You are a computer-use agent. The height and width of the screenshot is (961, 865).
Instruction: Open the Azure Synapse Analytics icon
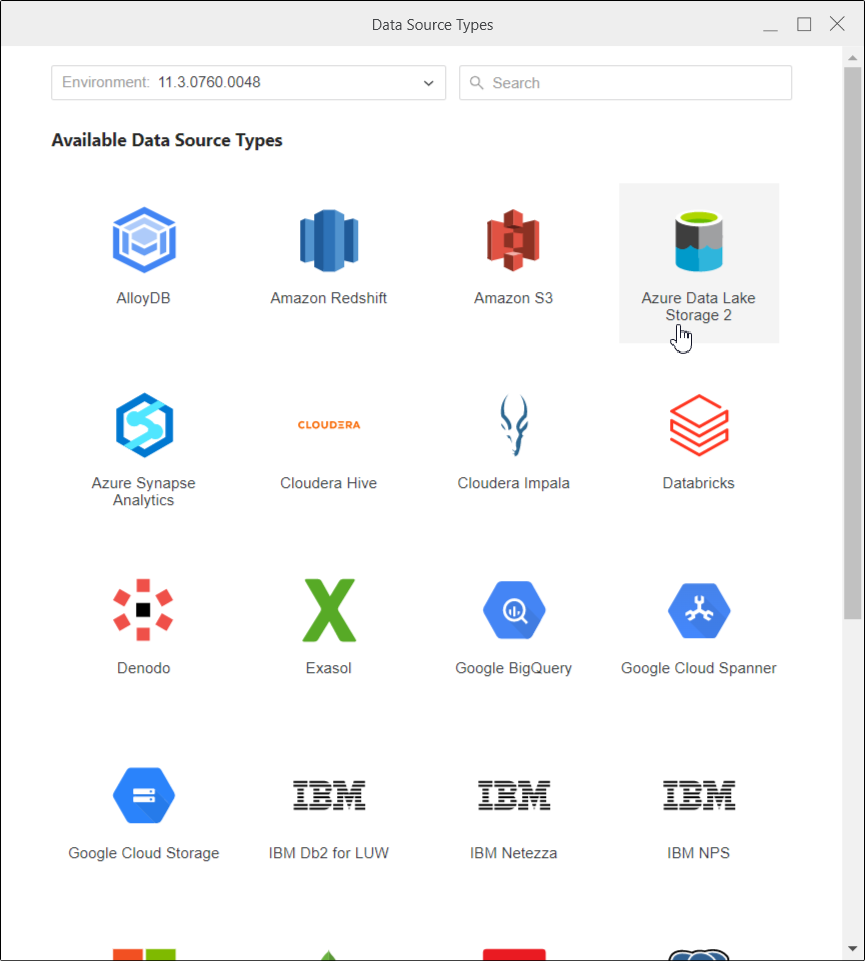pyautogui.click(x=144, y=425)
